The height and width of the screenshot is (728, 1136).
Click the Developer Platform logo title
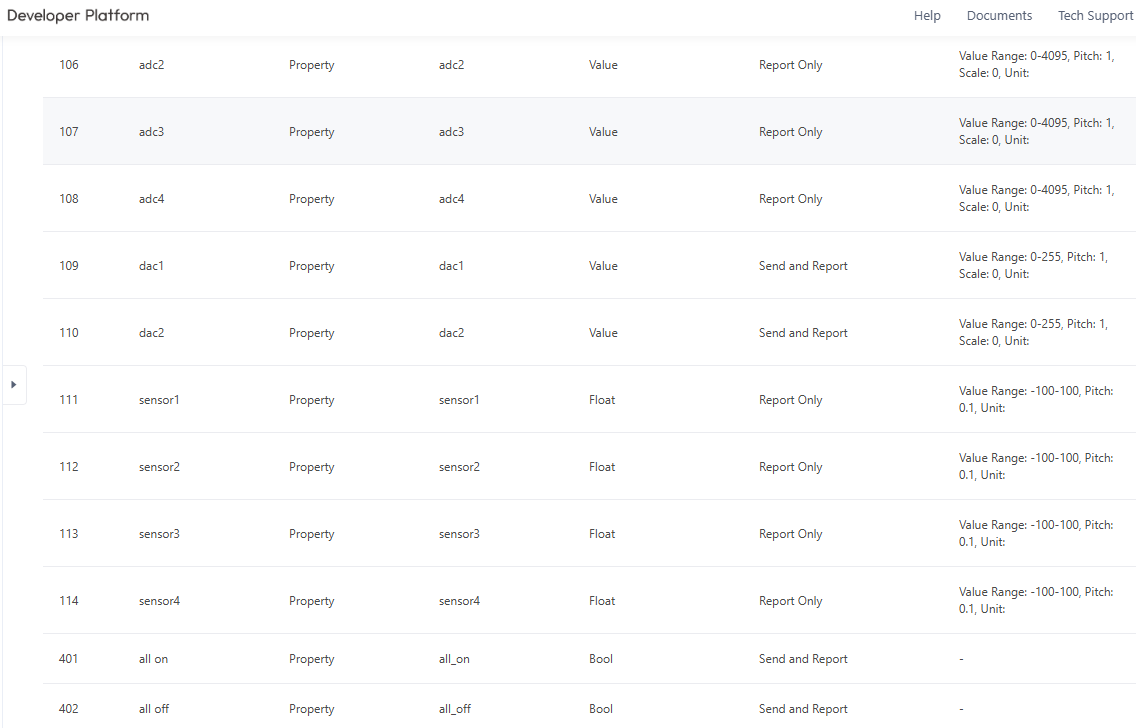78,16
